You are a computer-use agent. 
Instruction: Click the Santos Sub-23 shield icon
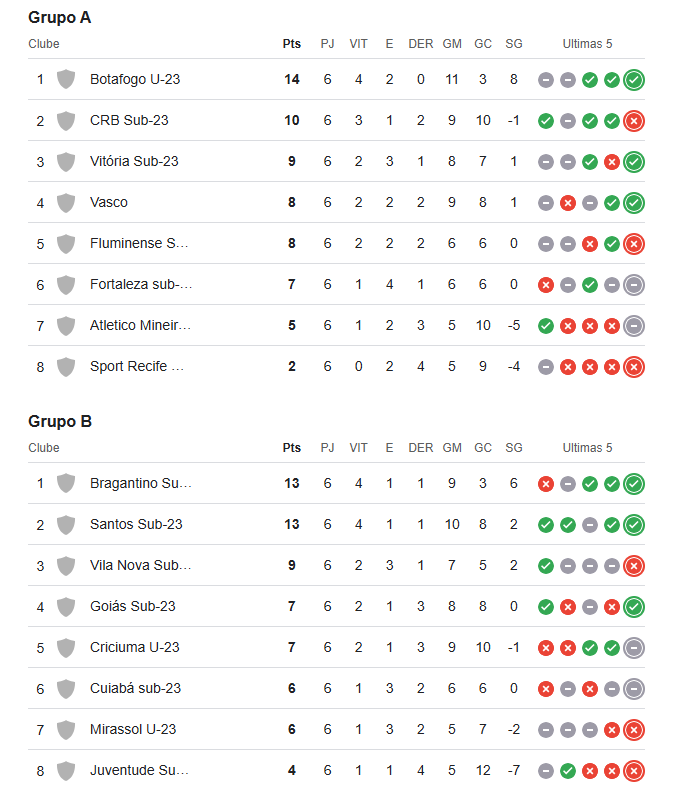66,525
